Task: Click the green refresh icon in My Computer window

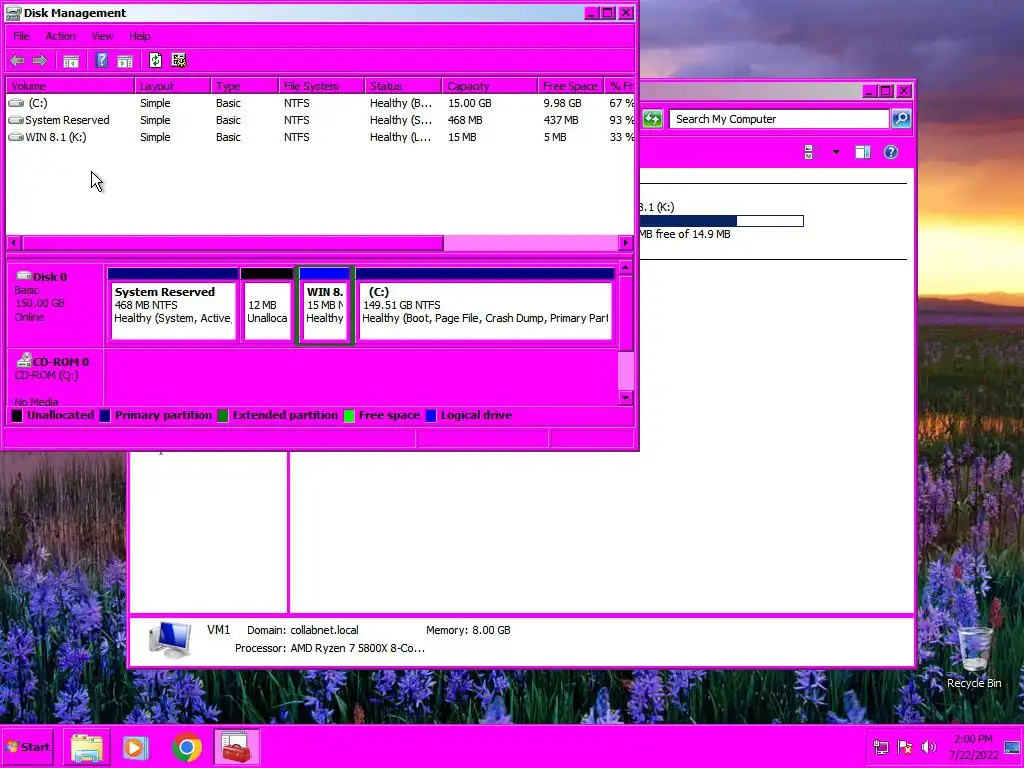Action: click(x=652, y=119)
